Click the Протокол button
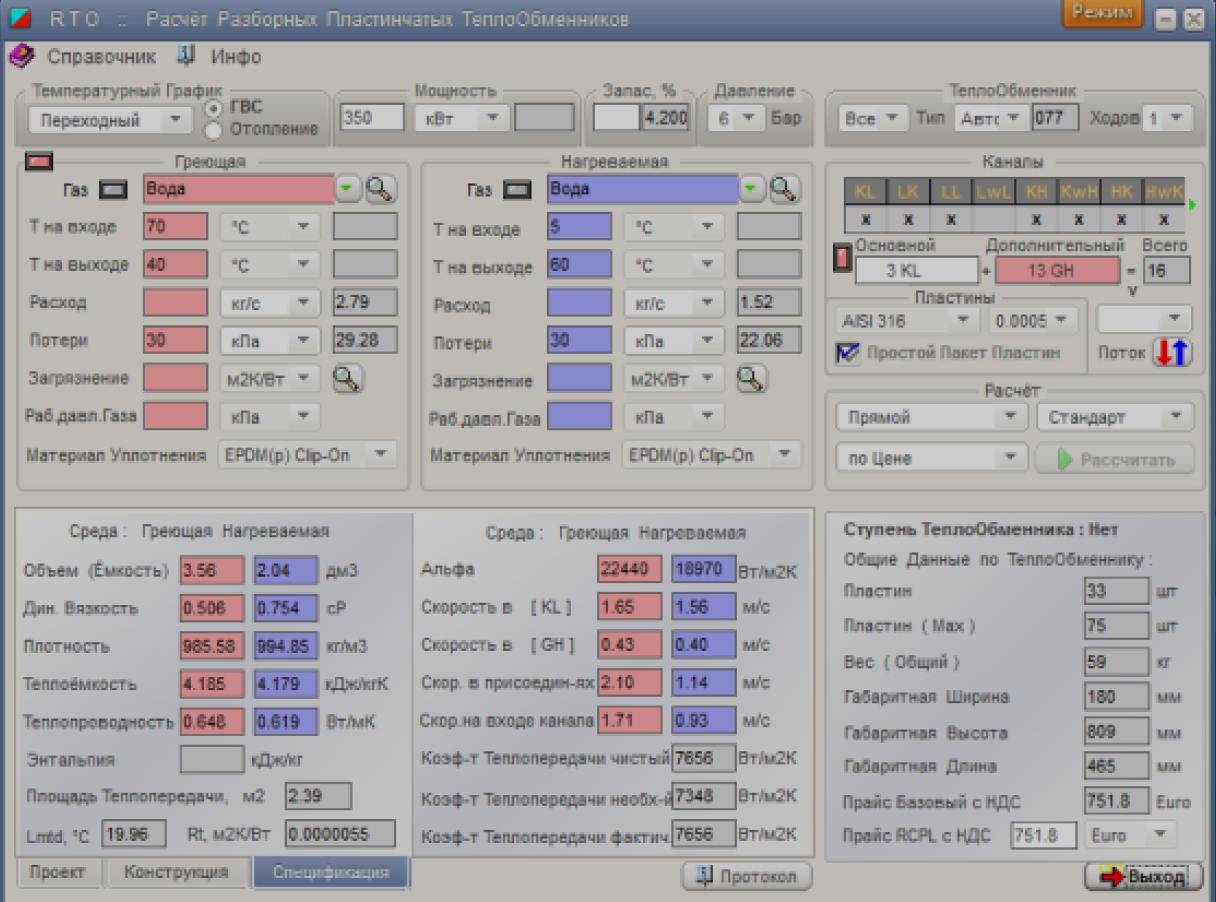Image resolution: width=1216 pixels, height=902 pixels. (746, 876)
